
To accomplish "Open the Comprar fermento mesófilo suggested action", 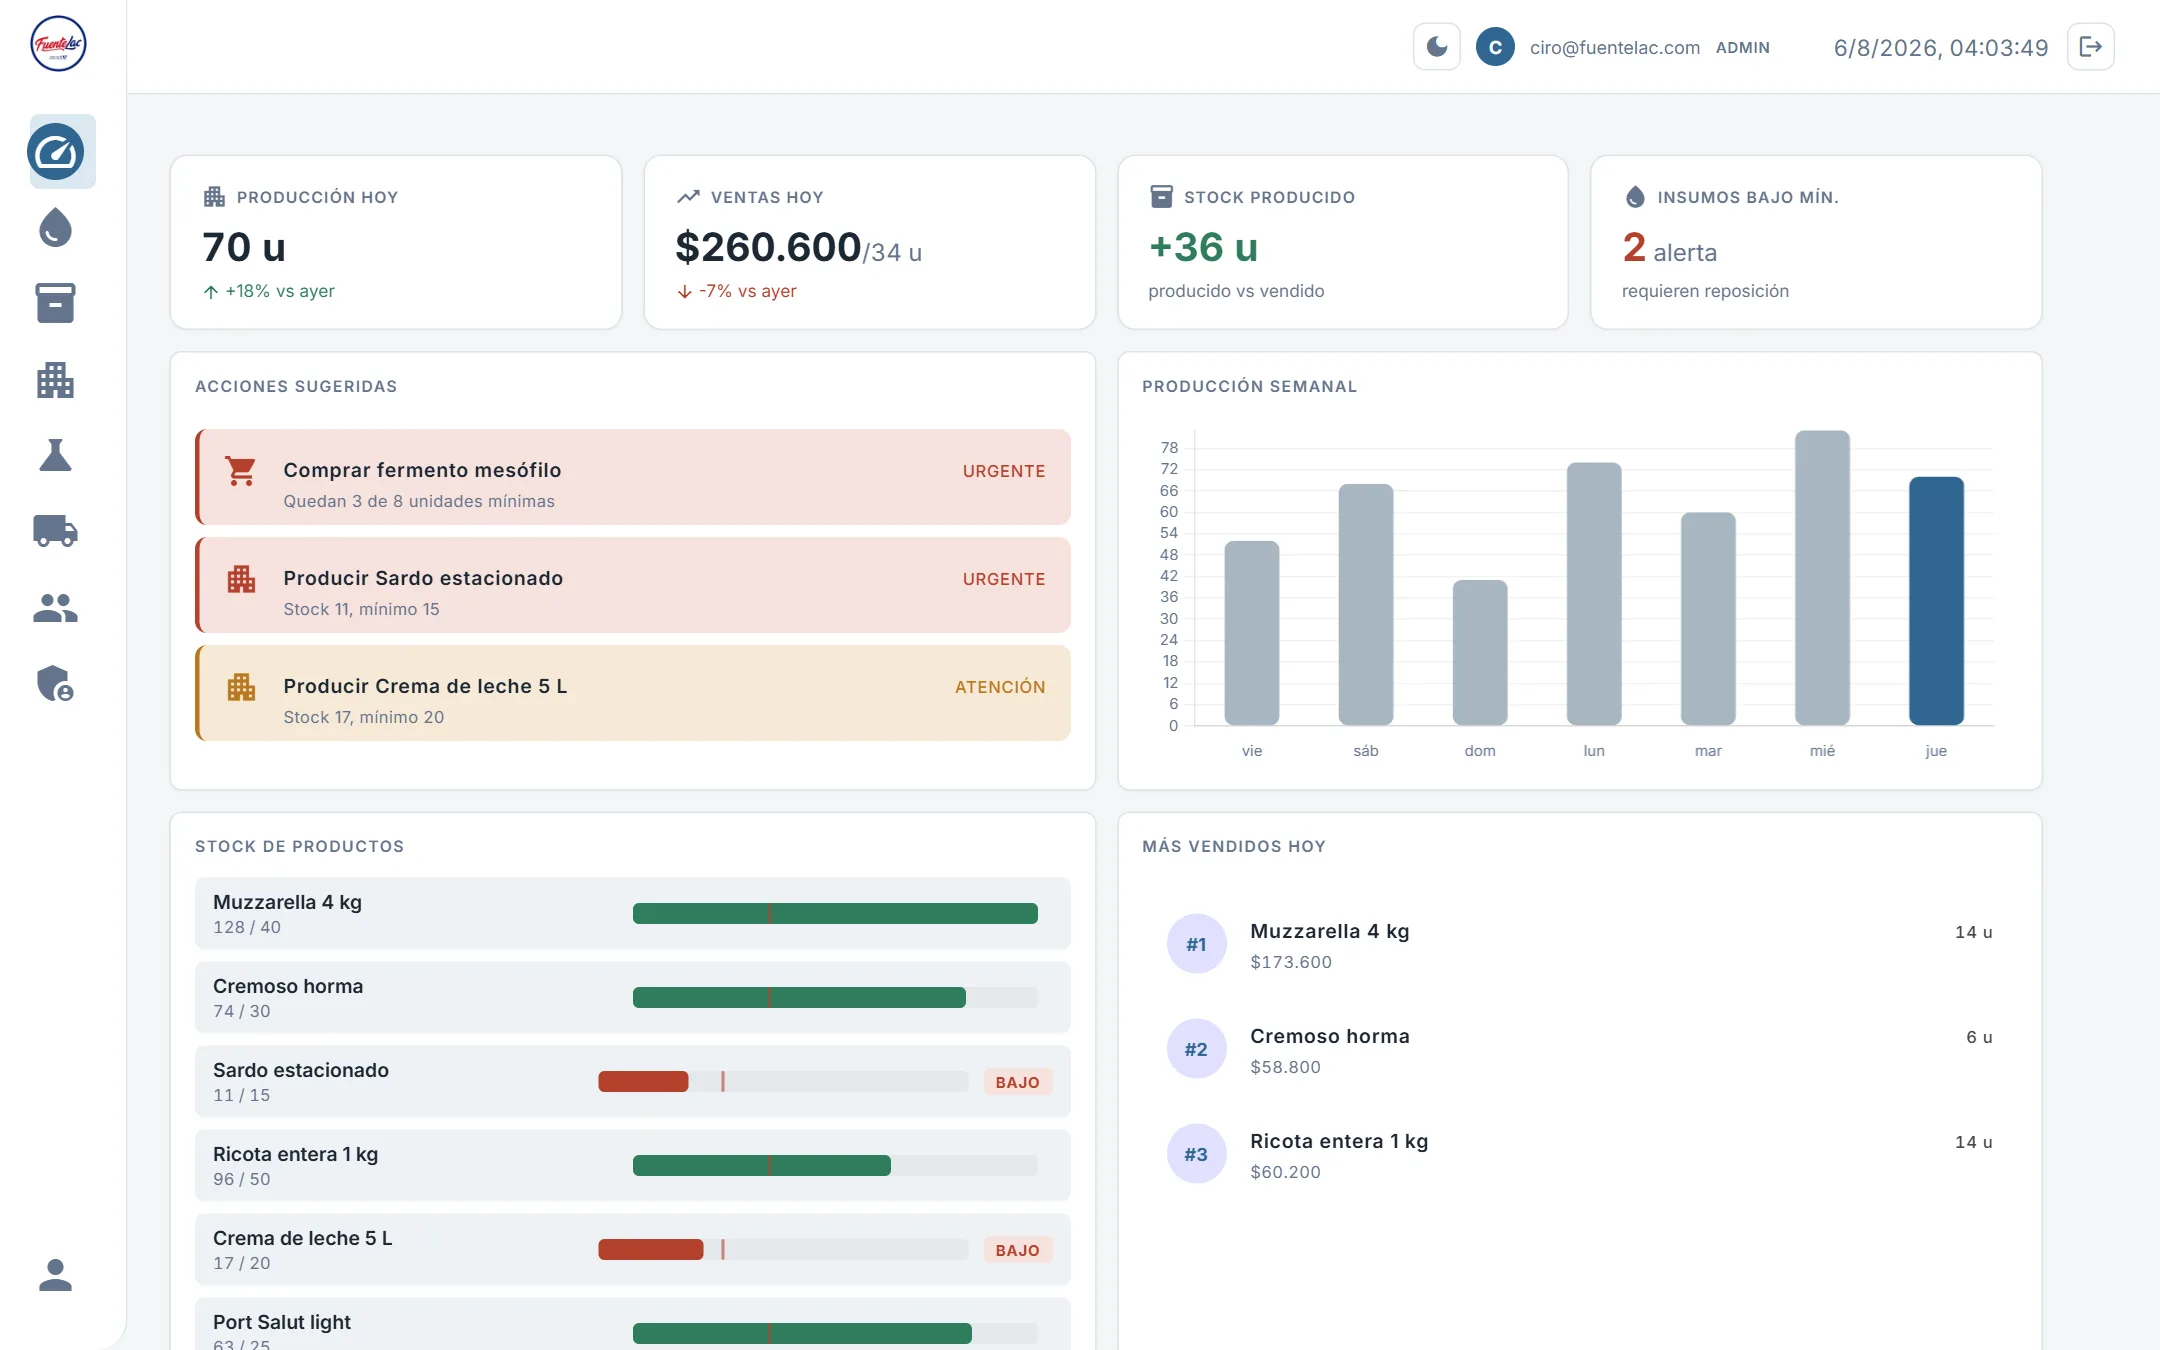I will (x=633, y=477).
